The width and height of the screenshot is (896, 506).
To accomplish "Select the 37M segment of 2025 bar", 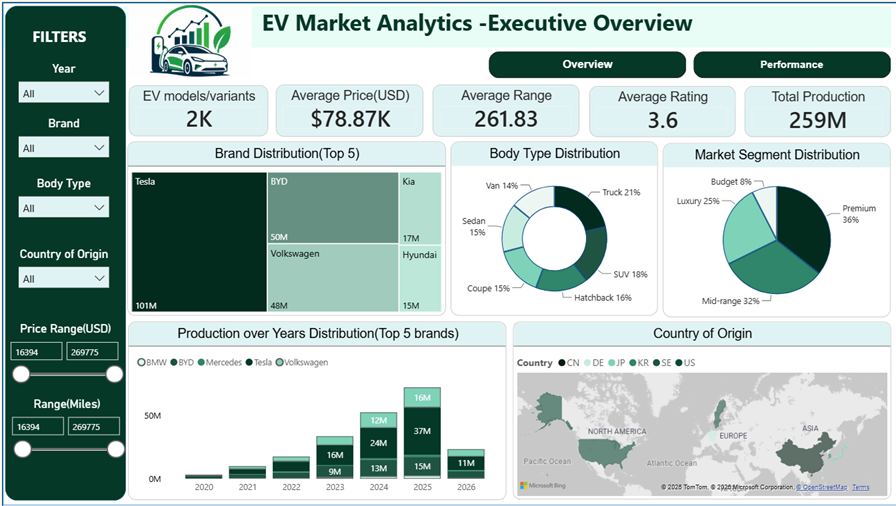I will [422, 431].
